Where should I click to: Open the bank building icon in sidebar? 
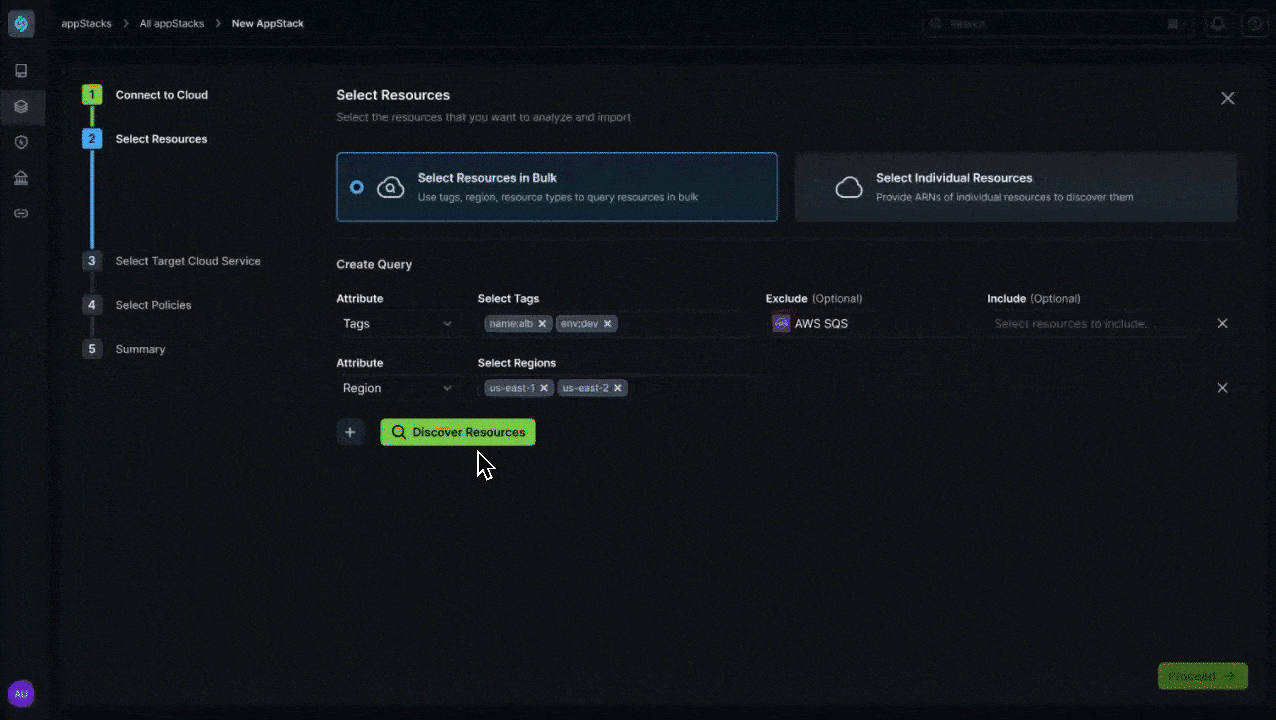[21, 178]
